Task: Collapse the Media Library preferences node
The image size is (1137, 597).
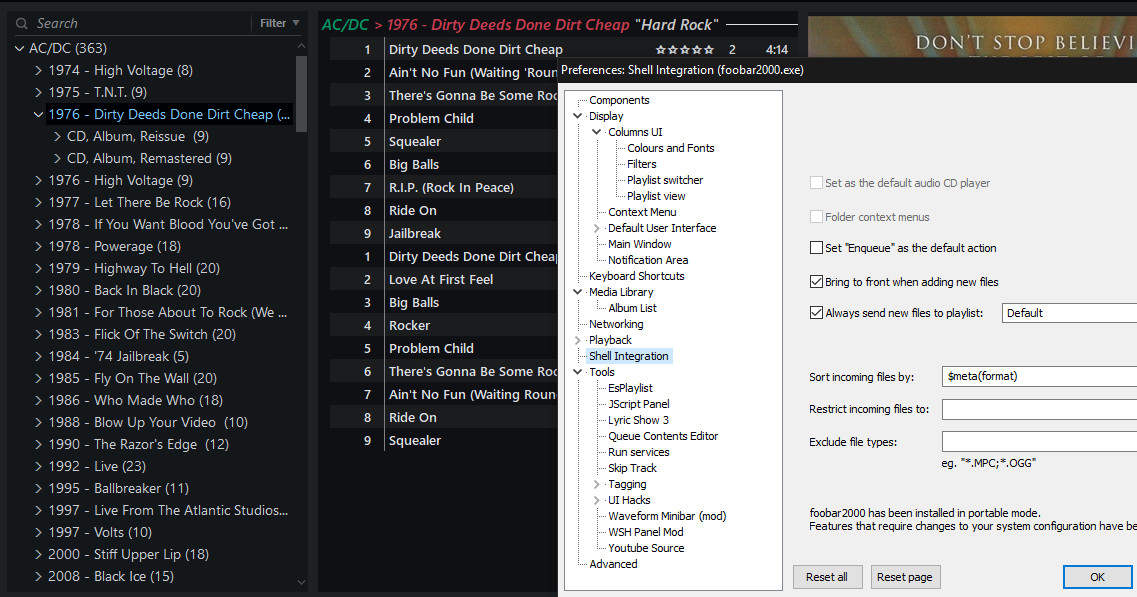Action: pyautogui.click(x=578, y=292)
